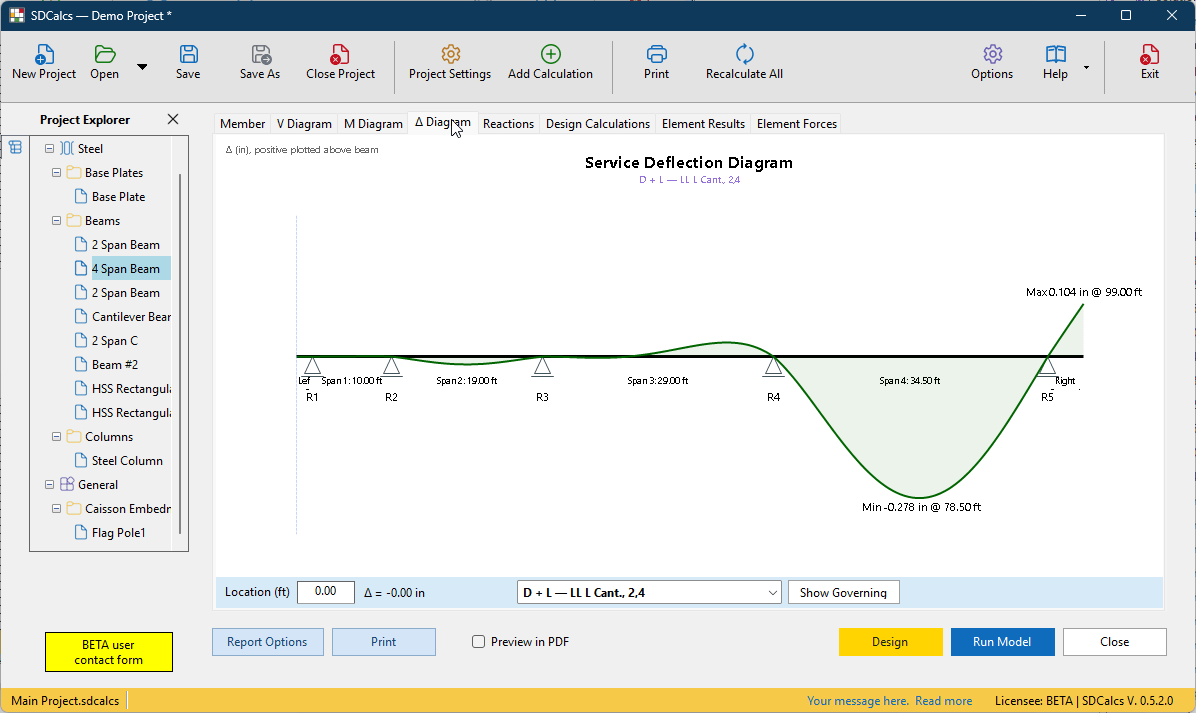Click the Project Explorer side tab icon
Screen dimensions: 1196x713
coord(15,147)
